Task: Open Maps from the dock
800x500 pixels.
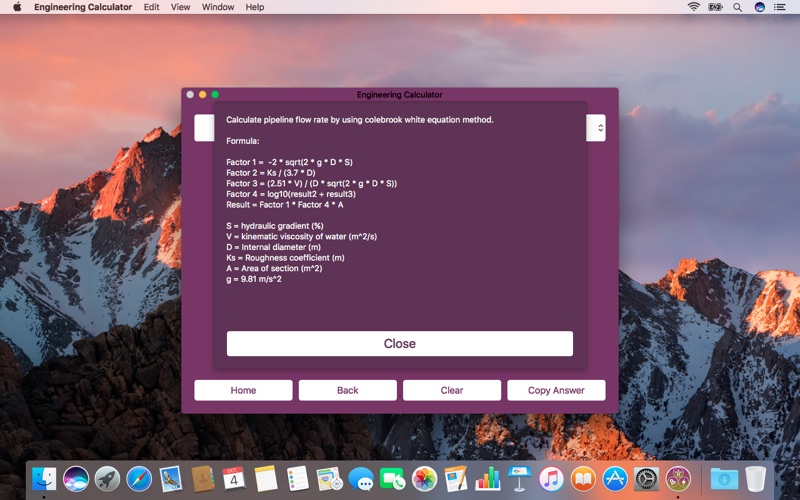Action: point(329,479)
